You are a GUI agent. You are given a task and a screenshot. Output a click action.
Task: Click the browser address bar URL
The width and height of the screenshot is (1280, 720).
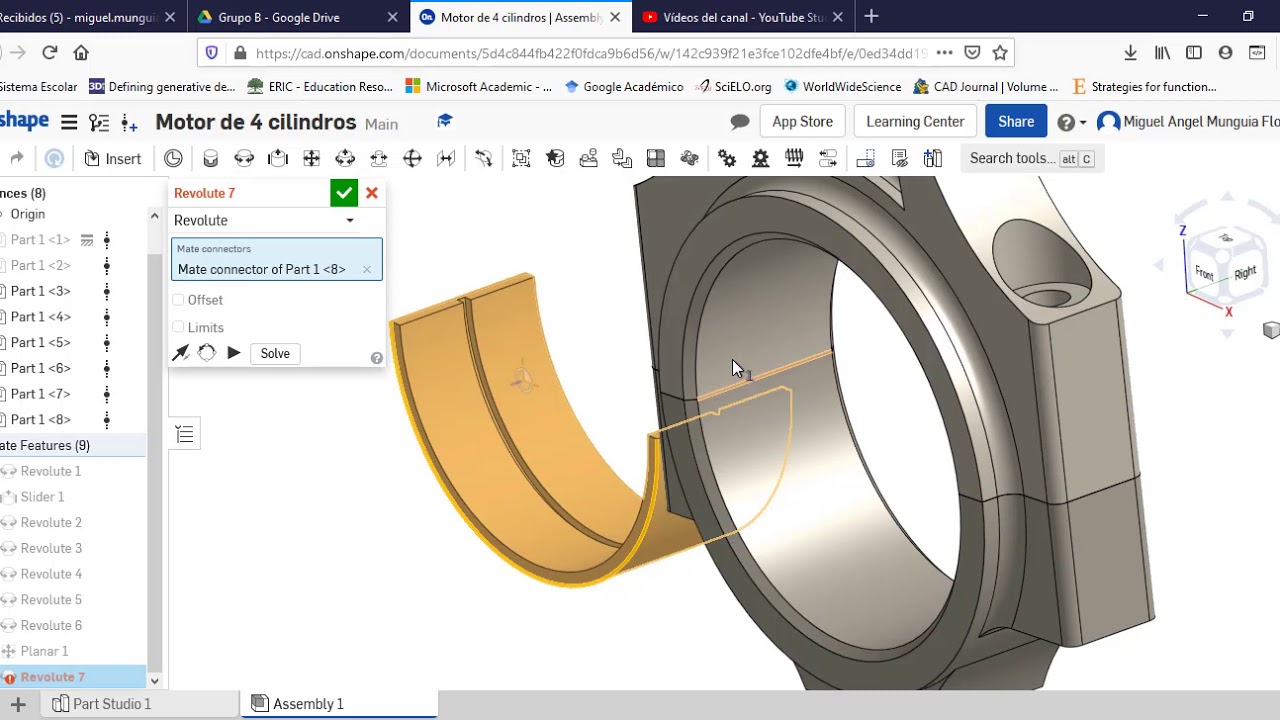(x=590, y=53)
